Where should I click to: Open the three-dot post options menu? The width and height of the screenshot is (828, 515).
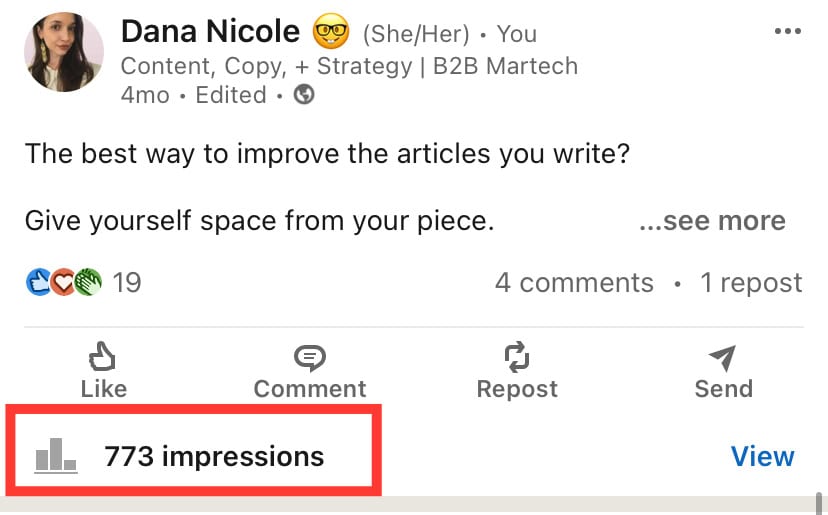point(788,31)
